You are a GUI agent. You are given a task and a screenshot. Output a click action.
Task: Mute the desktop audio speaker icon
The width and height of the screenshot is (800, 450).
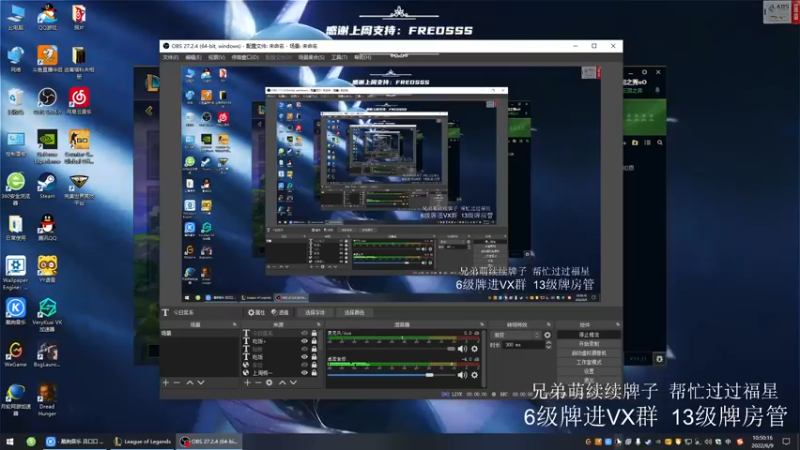462,375
